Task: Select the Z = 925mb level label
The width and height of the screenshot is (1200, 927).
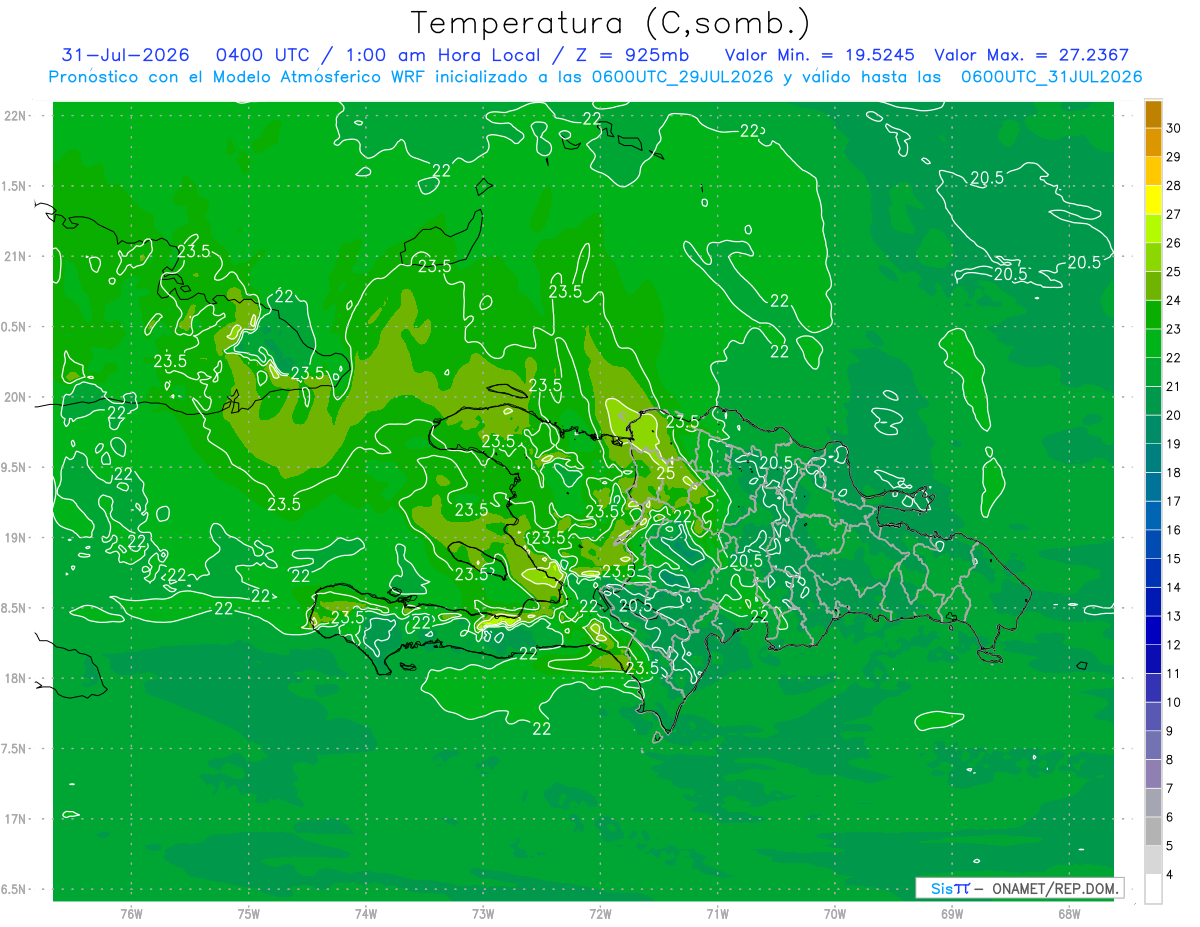Action: click(630, 55)
